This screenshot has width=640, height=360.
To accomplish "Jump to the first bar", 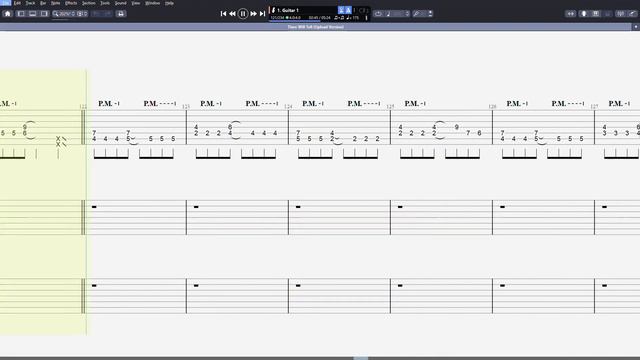I will click(223, 13).
